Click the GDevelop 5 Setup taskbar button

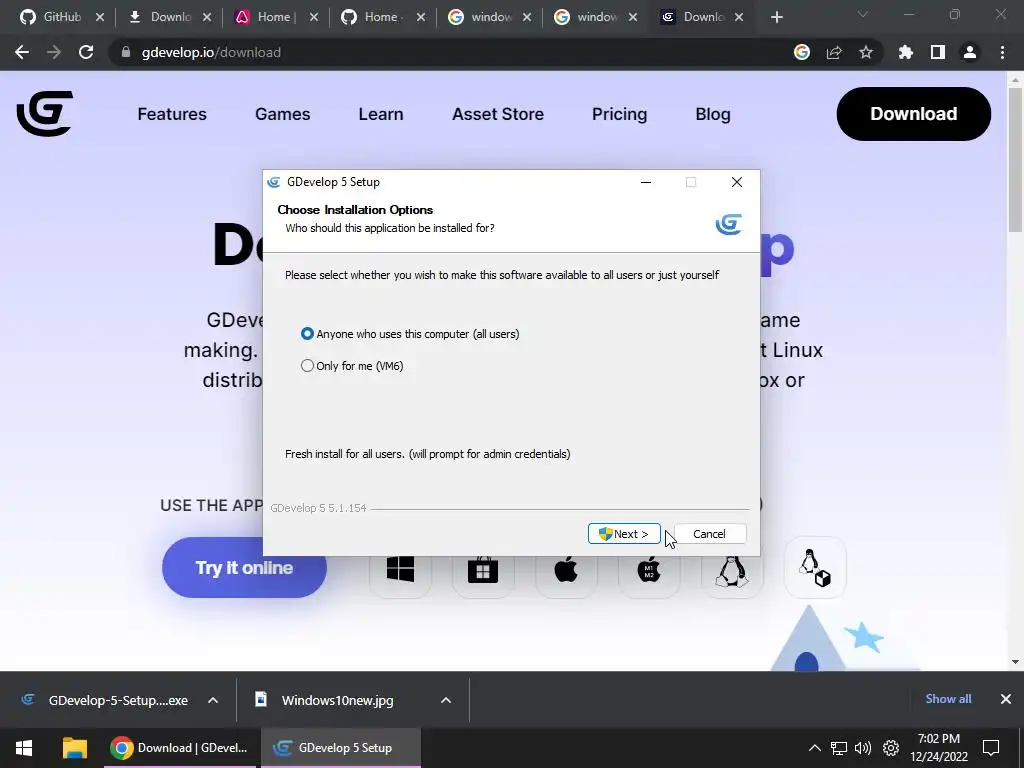341,748
